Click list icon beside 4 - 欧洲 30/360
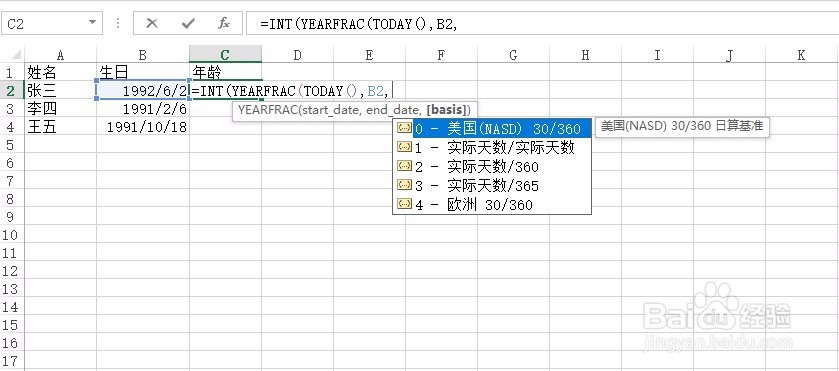 click(x=405, y=204)
